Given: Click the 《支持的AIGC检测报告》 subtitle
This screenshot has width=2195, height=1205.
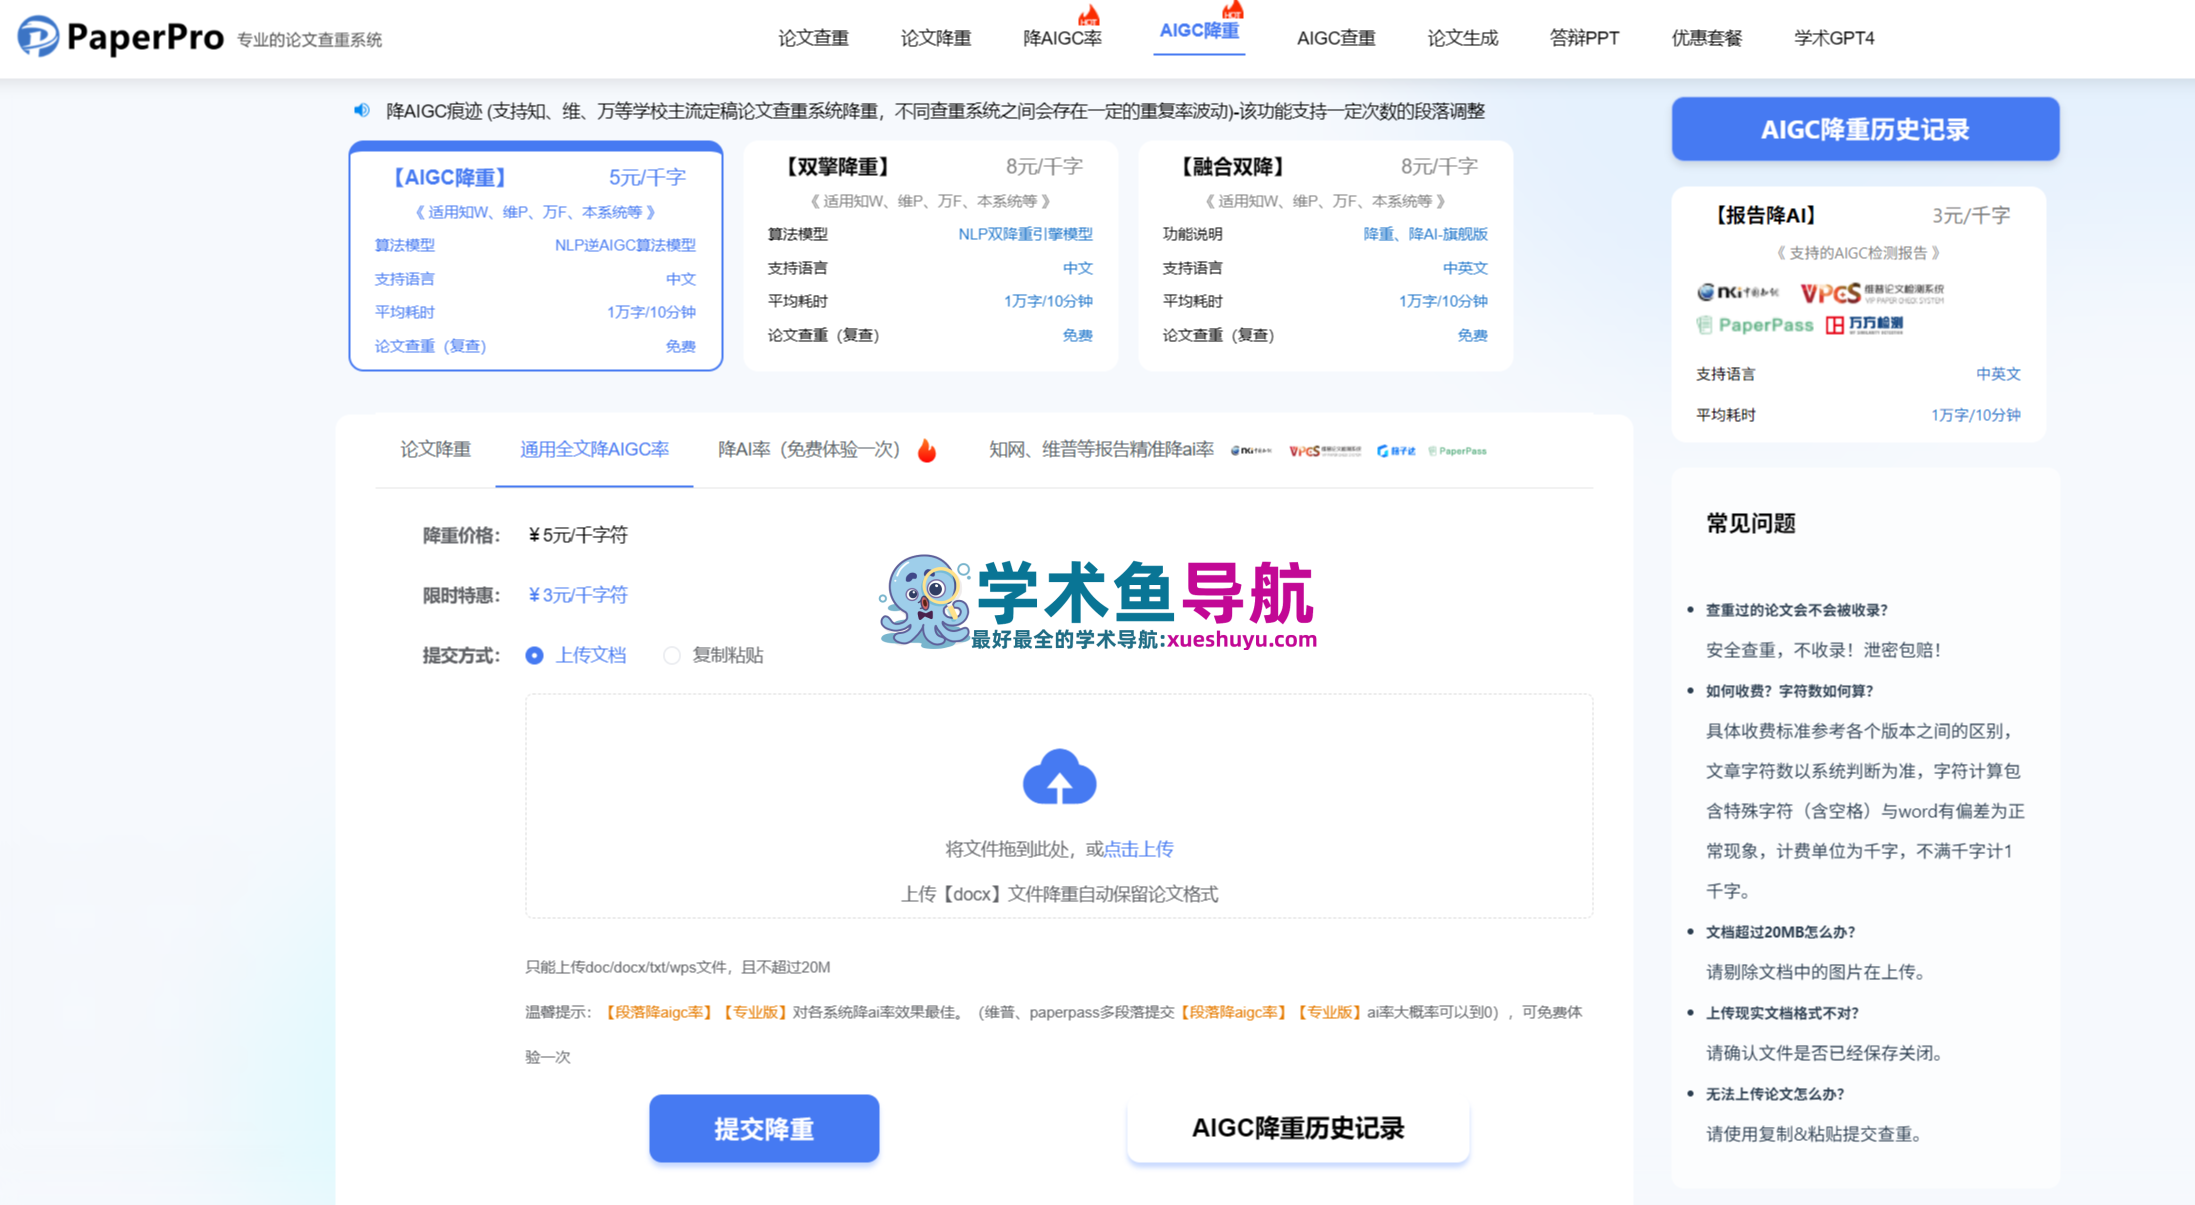Looking at the screenshot, I should point(1858,253).
